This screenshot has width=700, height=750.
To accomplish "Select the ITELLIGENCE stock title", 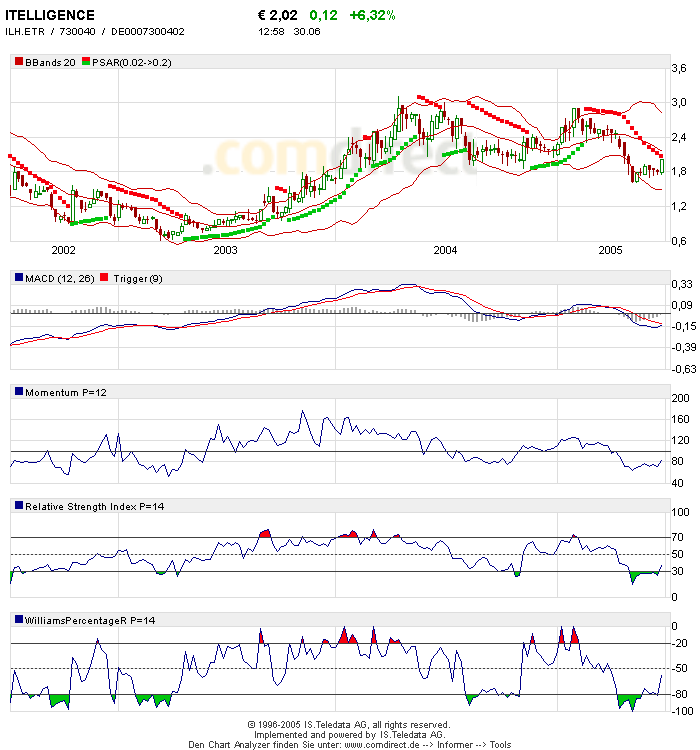I will (x=50, y=15).
